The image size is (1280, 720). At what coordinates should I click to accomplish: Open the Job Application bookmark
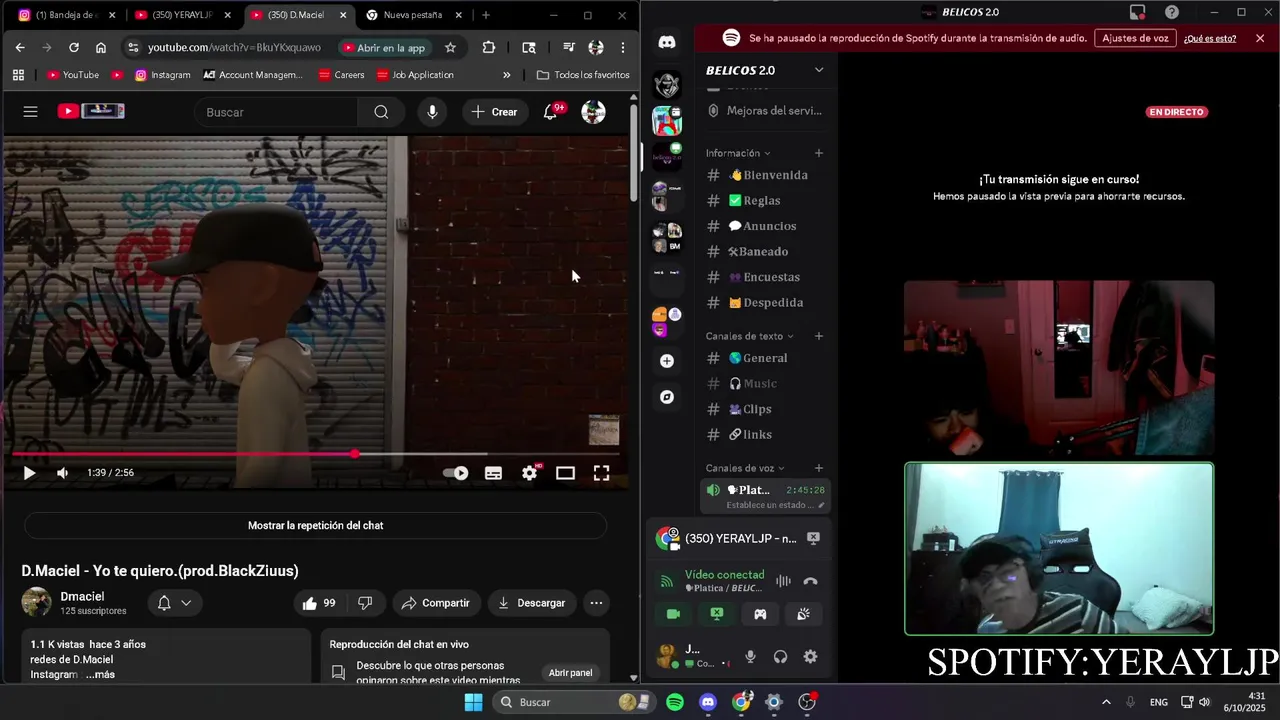pos(415,75)
